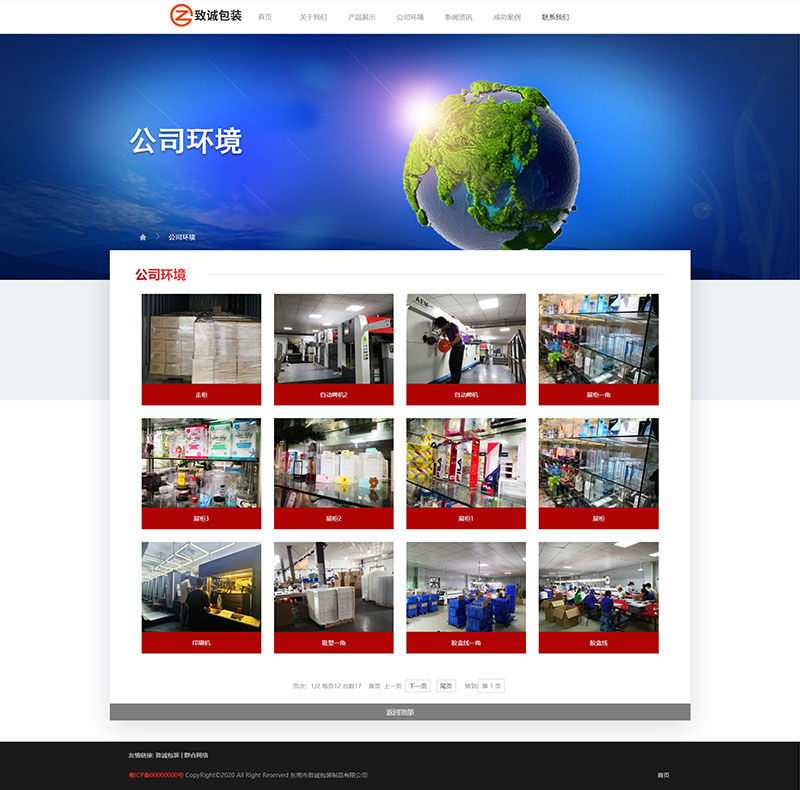Click the 返回顶部 back-to-top bar

(x=400, y=712)
